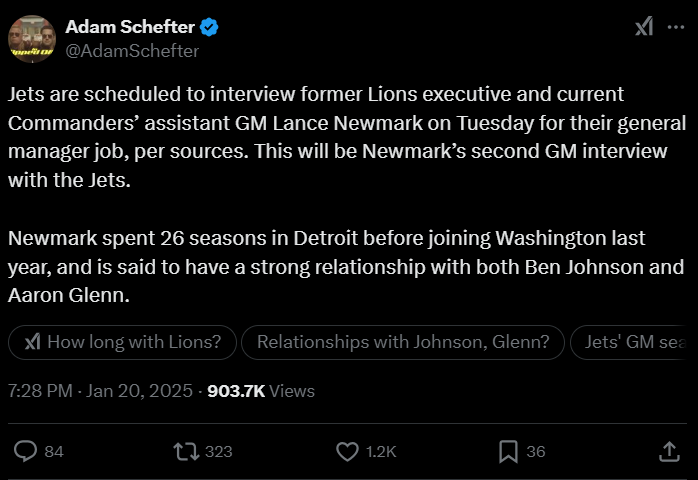Open Grok explanation icon at top right

pyautogui.click(x=644, y=27)
